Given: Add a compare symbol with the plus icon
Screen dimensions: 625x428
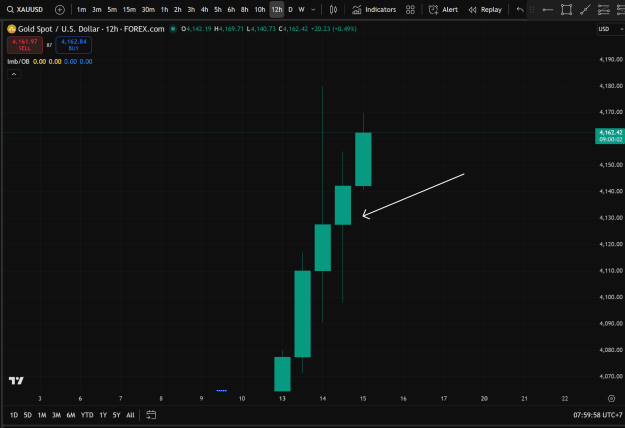Looking at the screenshot, I should (x=60, y=10).
